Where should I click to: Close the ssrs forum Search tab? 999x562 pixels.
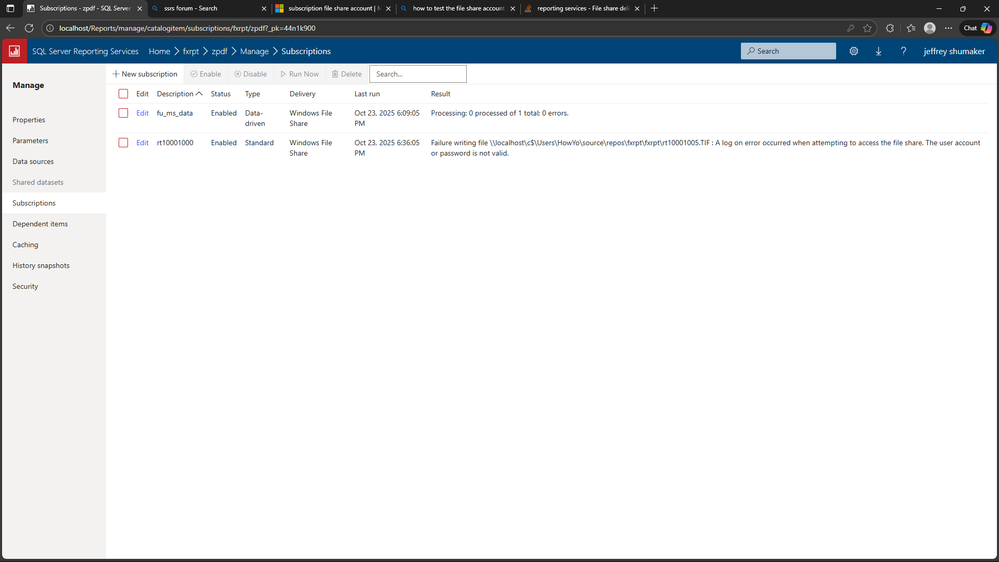click(x=264, y=8)
